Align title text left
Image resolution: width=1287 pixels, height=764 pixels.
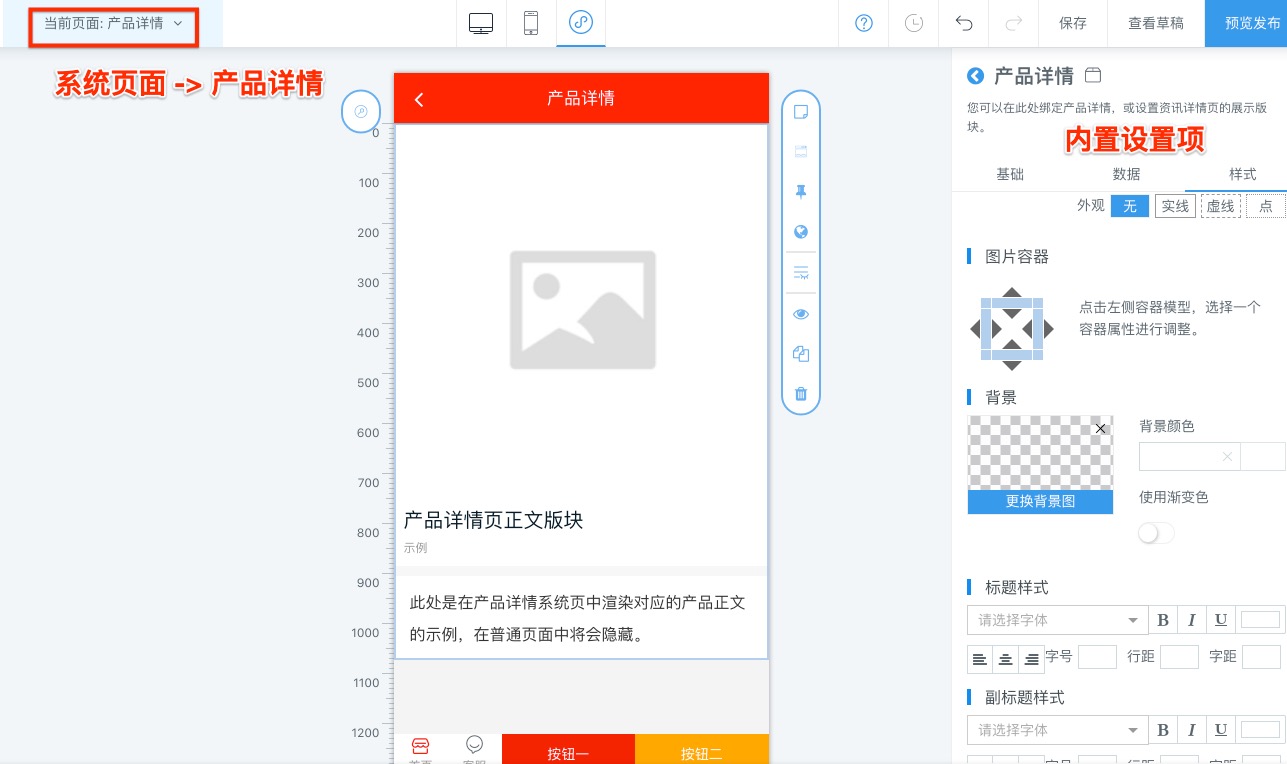point(980,659)
